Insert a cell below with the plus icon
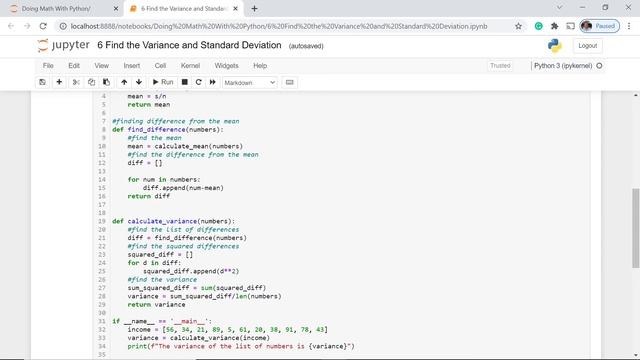 (x=59, y=82)
